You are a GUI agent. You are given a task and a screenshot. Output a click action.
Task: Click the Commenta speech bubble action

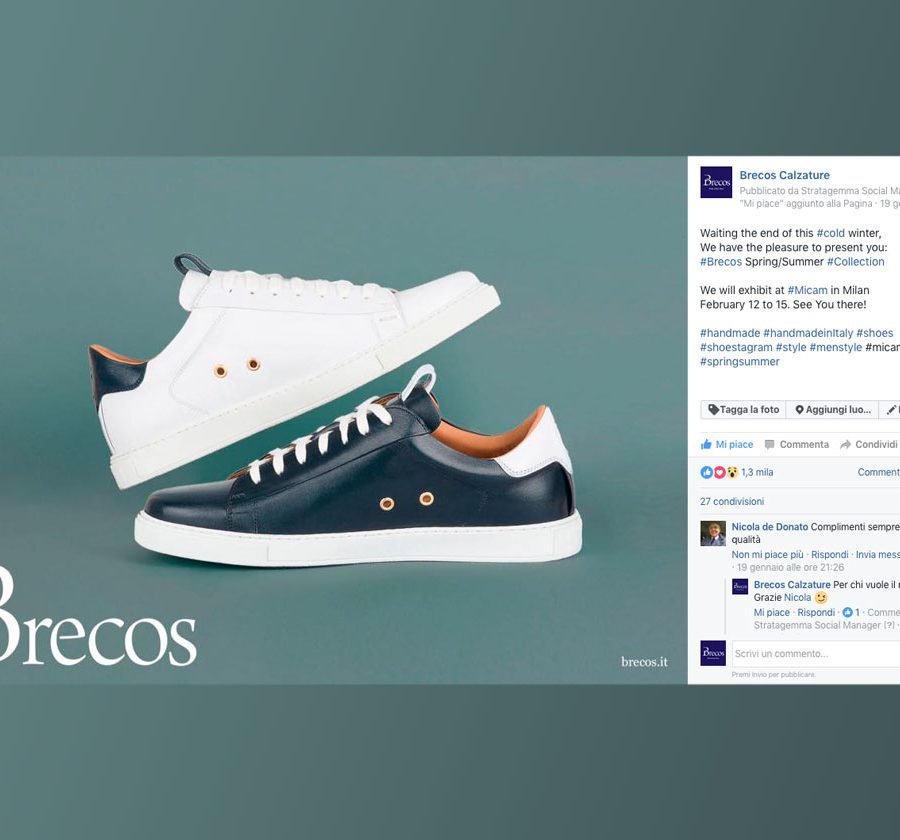[797, 444]
